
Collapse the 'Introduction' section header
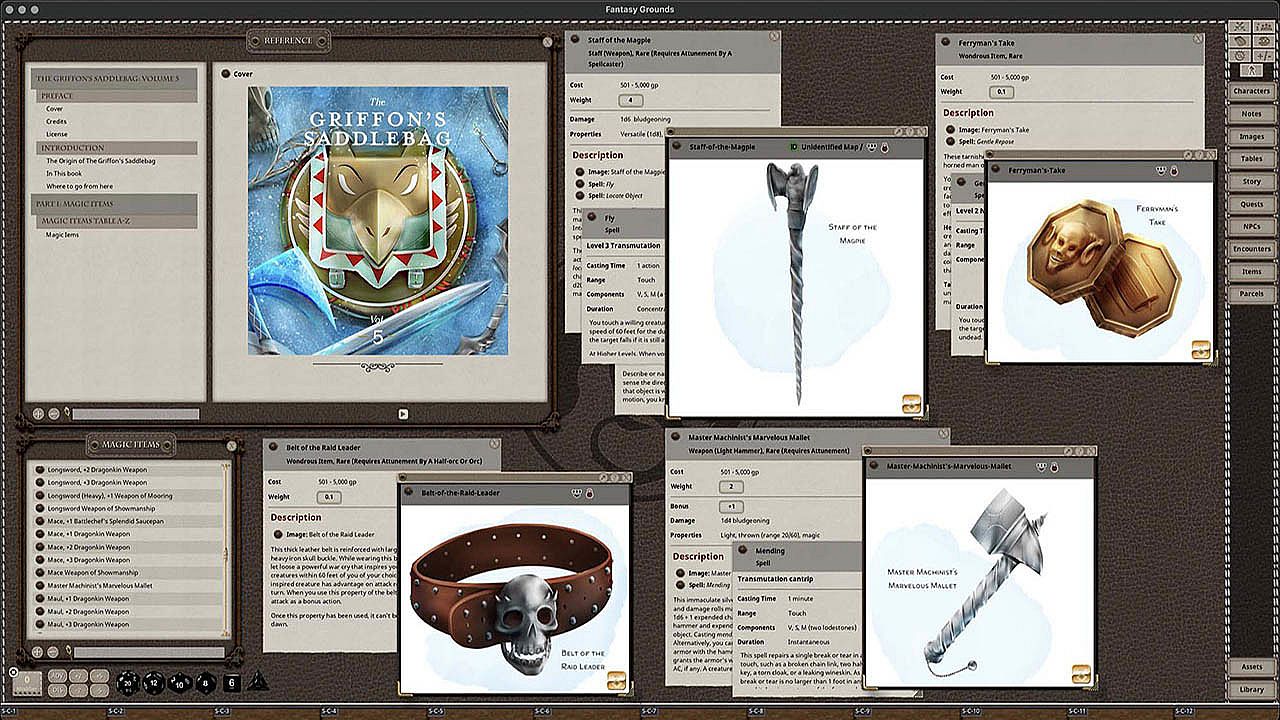click(116, 148)
